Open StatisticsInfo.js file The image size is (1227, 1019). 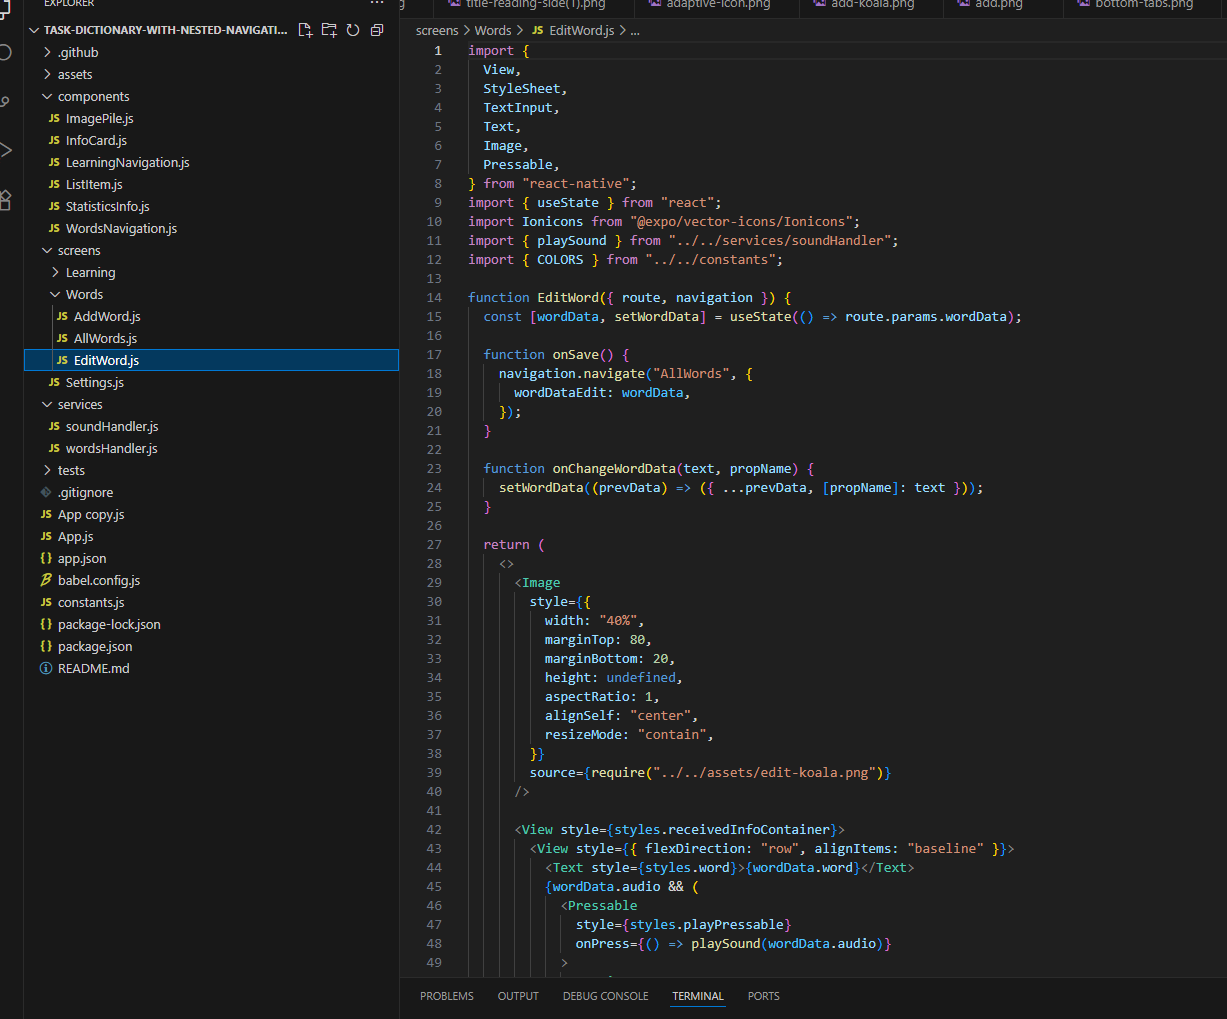pos(108,207)
